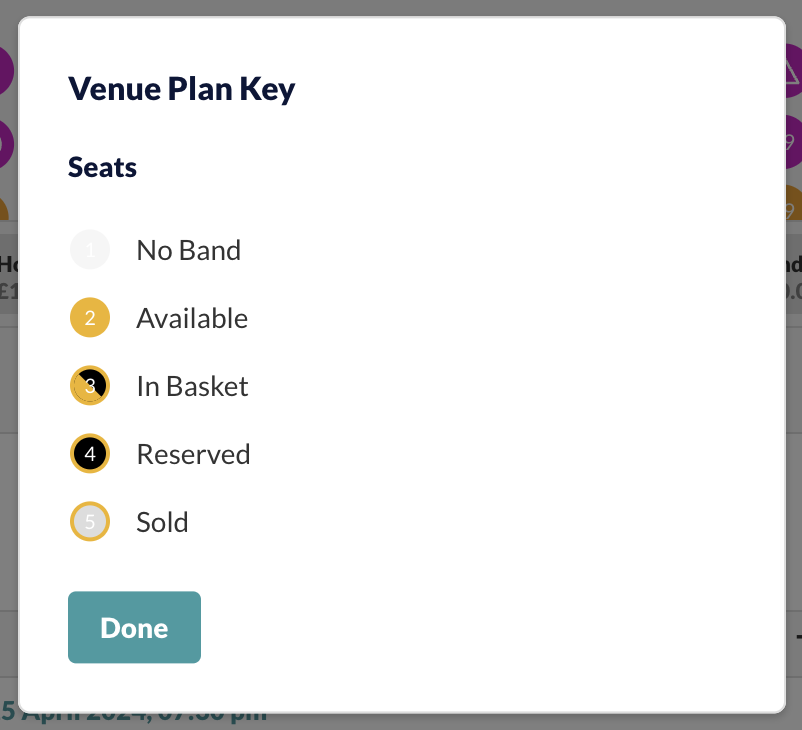Click the Sold label text

163,522
